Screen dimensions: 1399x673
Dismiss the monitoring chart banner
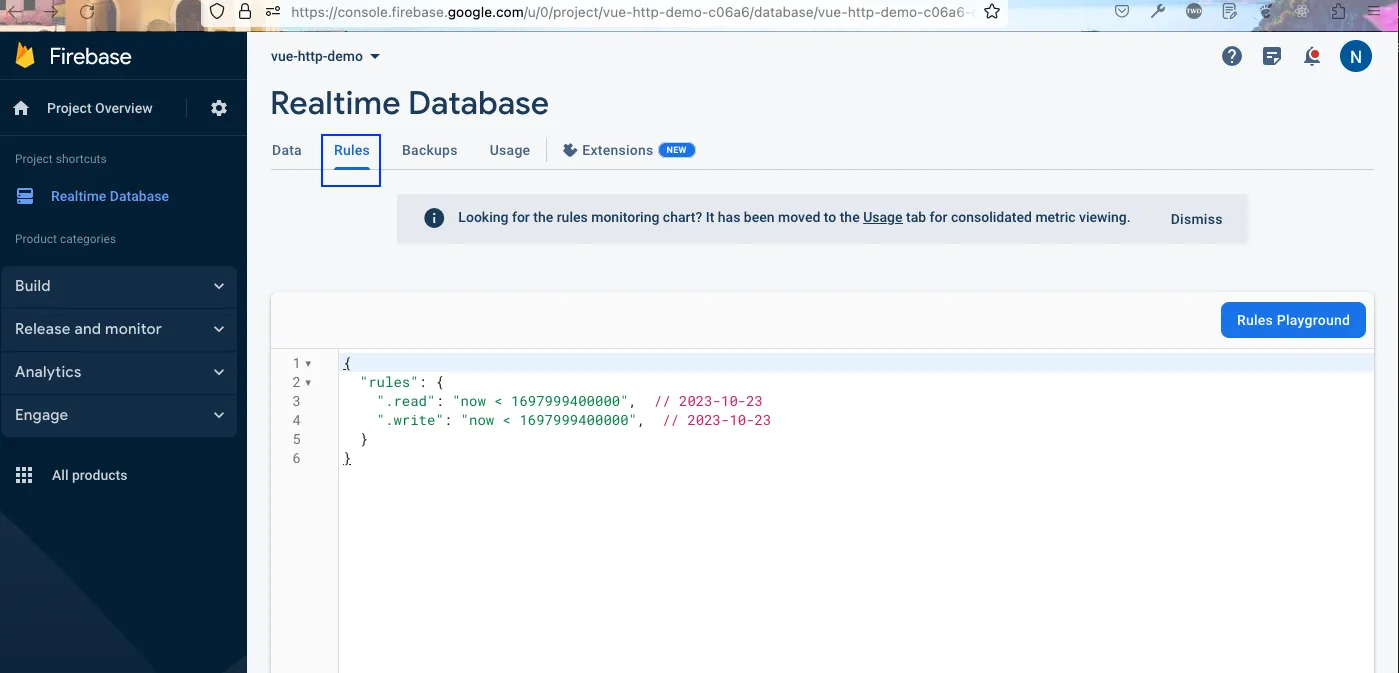(x=1196, y=219)
